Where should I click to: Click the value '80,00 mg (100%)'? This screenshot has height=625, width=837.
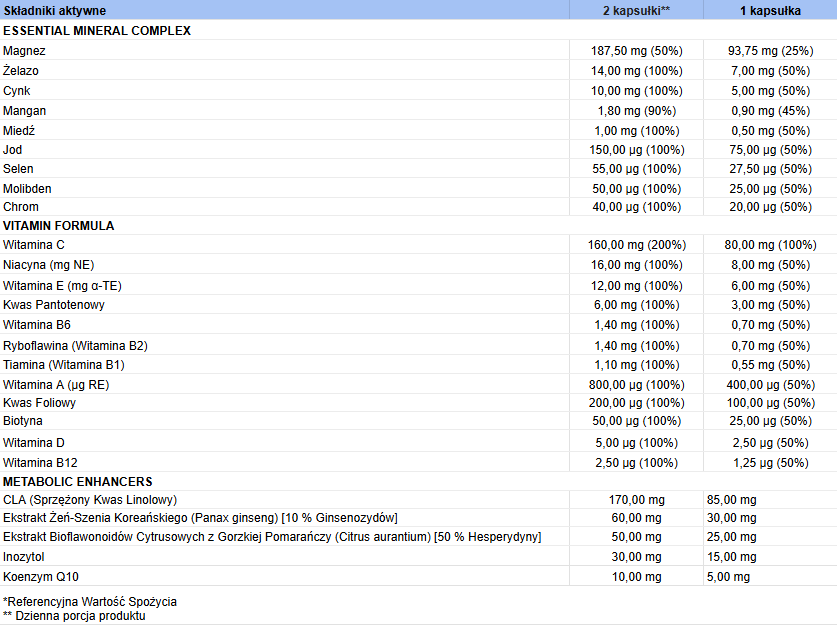(x=770, y=245)
